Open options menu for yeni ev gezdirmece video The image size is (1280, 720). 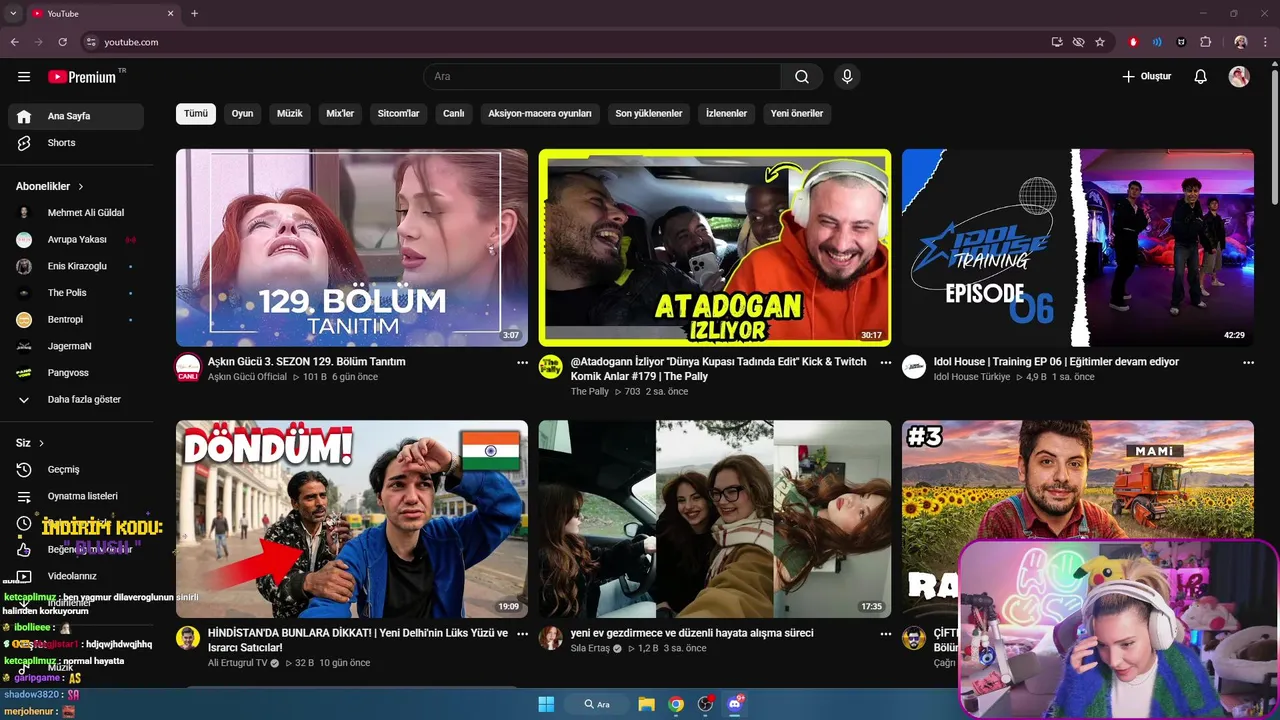pyautogui.click(x=885, y=634)
